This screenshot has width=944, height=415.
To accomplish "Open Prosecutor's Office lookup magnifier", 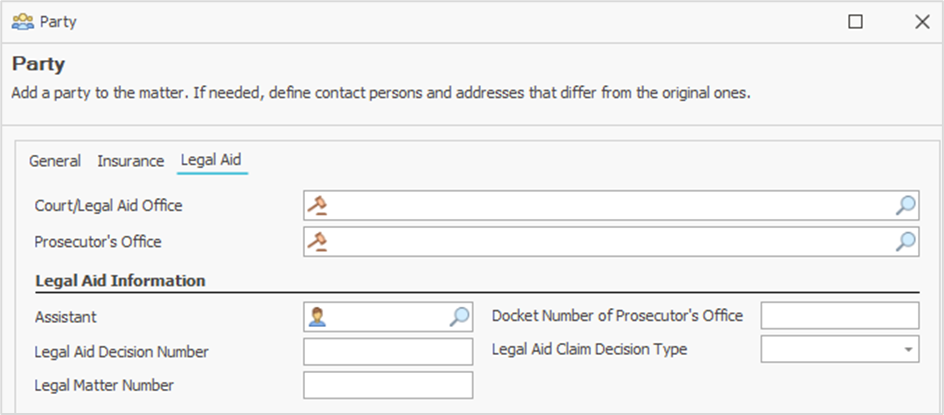I will tap(905, 241).
